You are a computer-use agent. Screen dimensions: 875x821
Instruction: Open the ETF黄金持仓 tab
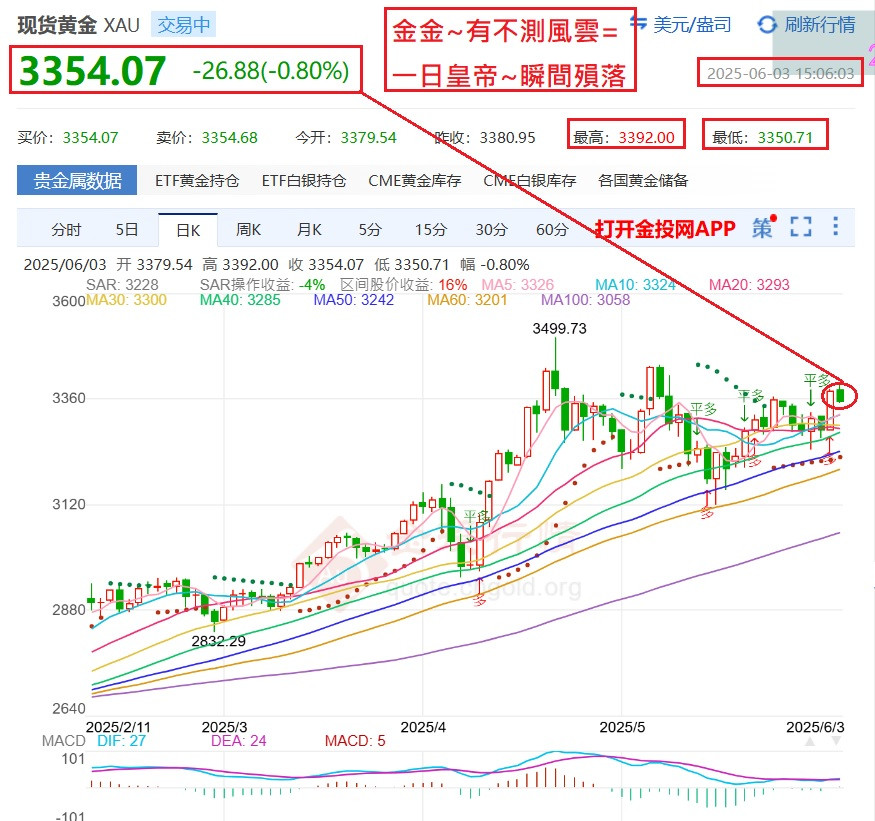(197, 180)
